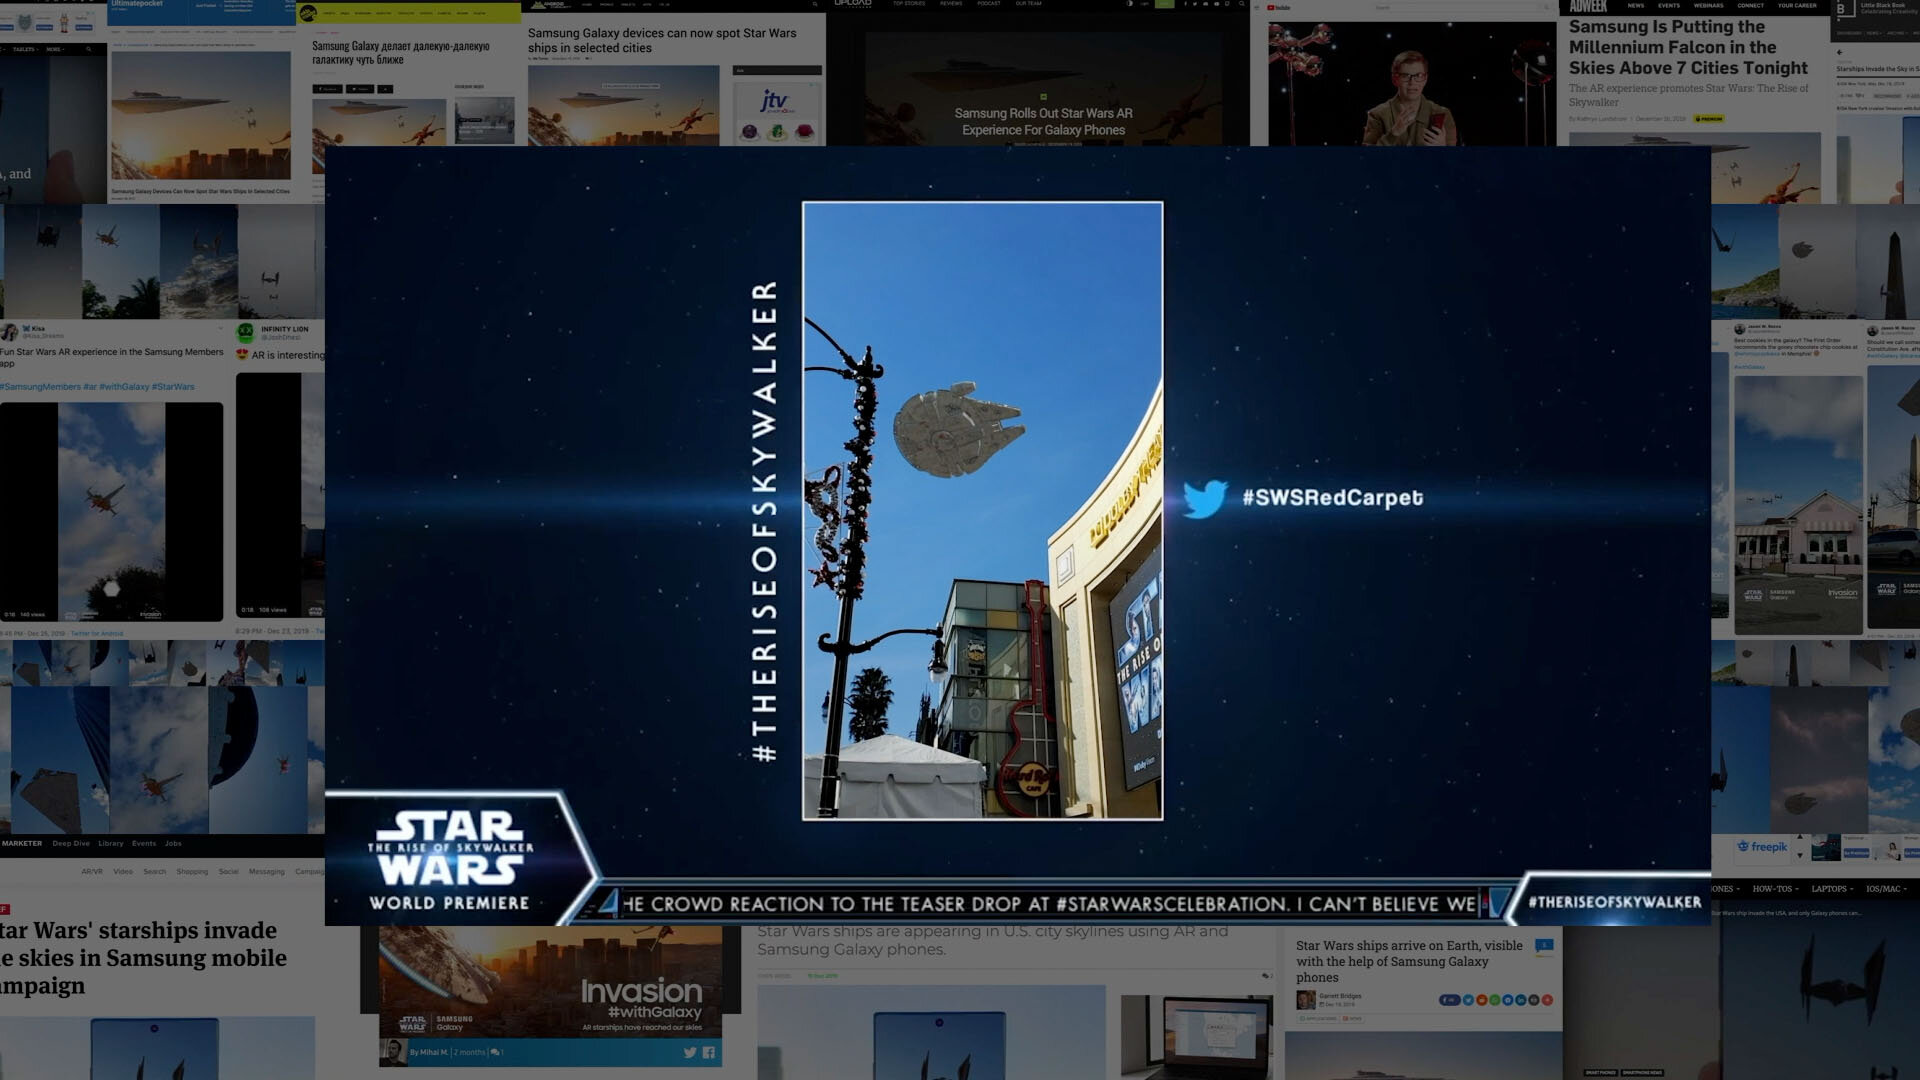1920x1080 pixels.
Task: Open 'Star Wars' starships invade the skies' headline
Action: click(143, 958)
